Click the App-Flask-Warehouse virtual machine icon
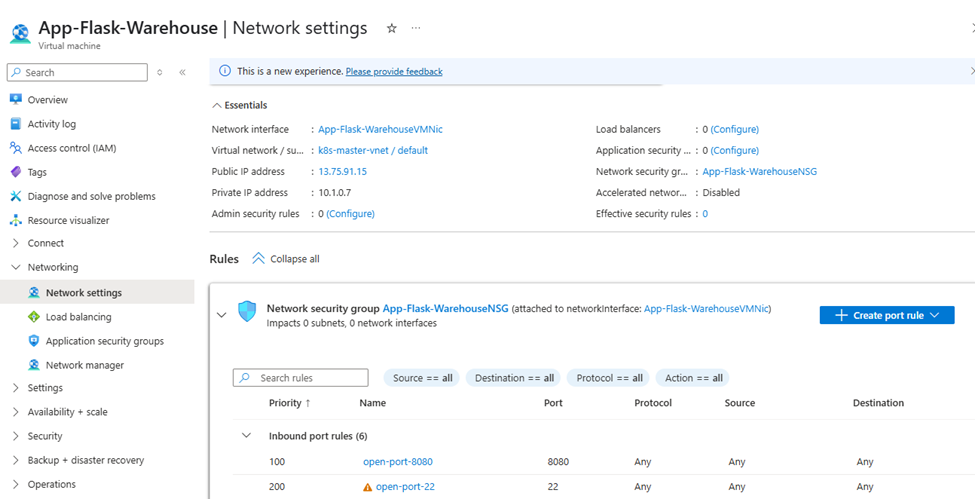Image resolution: width=975 pixels, height=499 pixels. tap(20, 34)
